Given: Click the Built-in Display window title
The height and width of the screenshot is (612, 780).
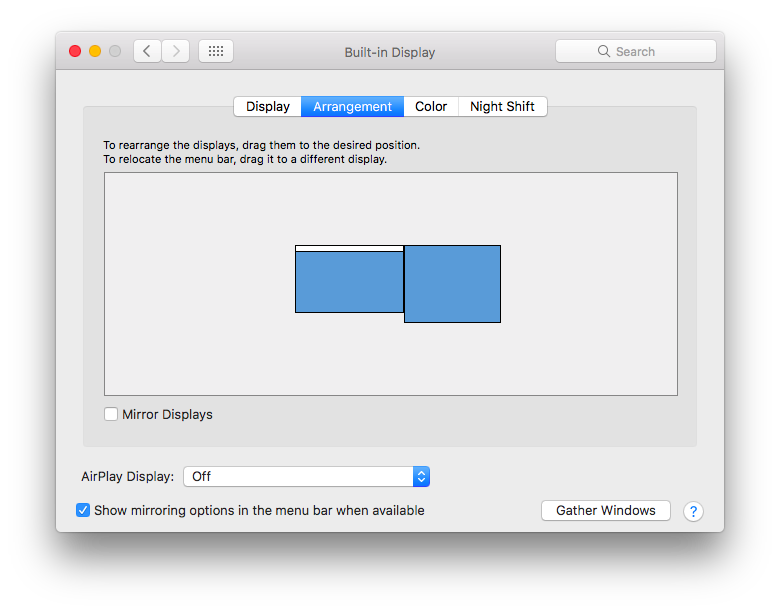Looking at the screenshot, I should tap(390, 52).
